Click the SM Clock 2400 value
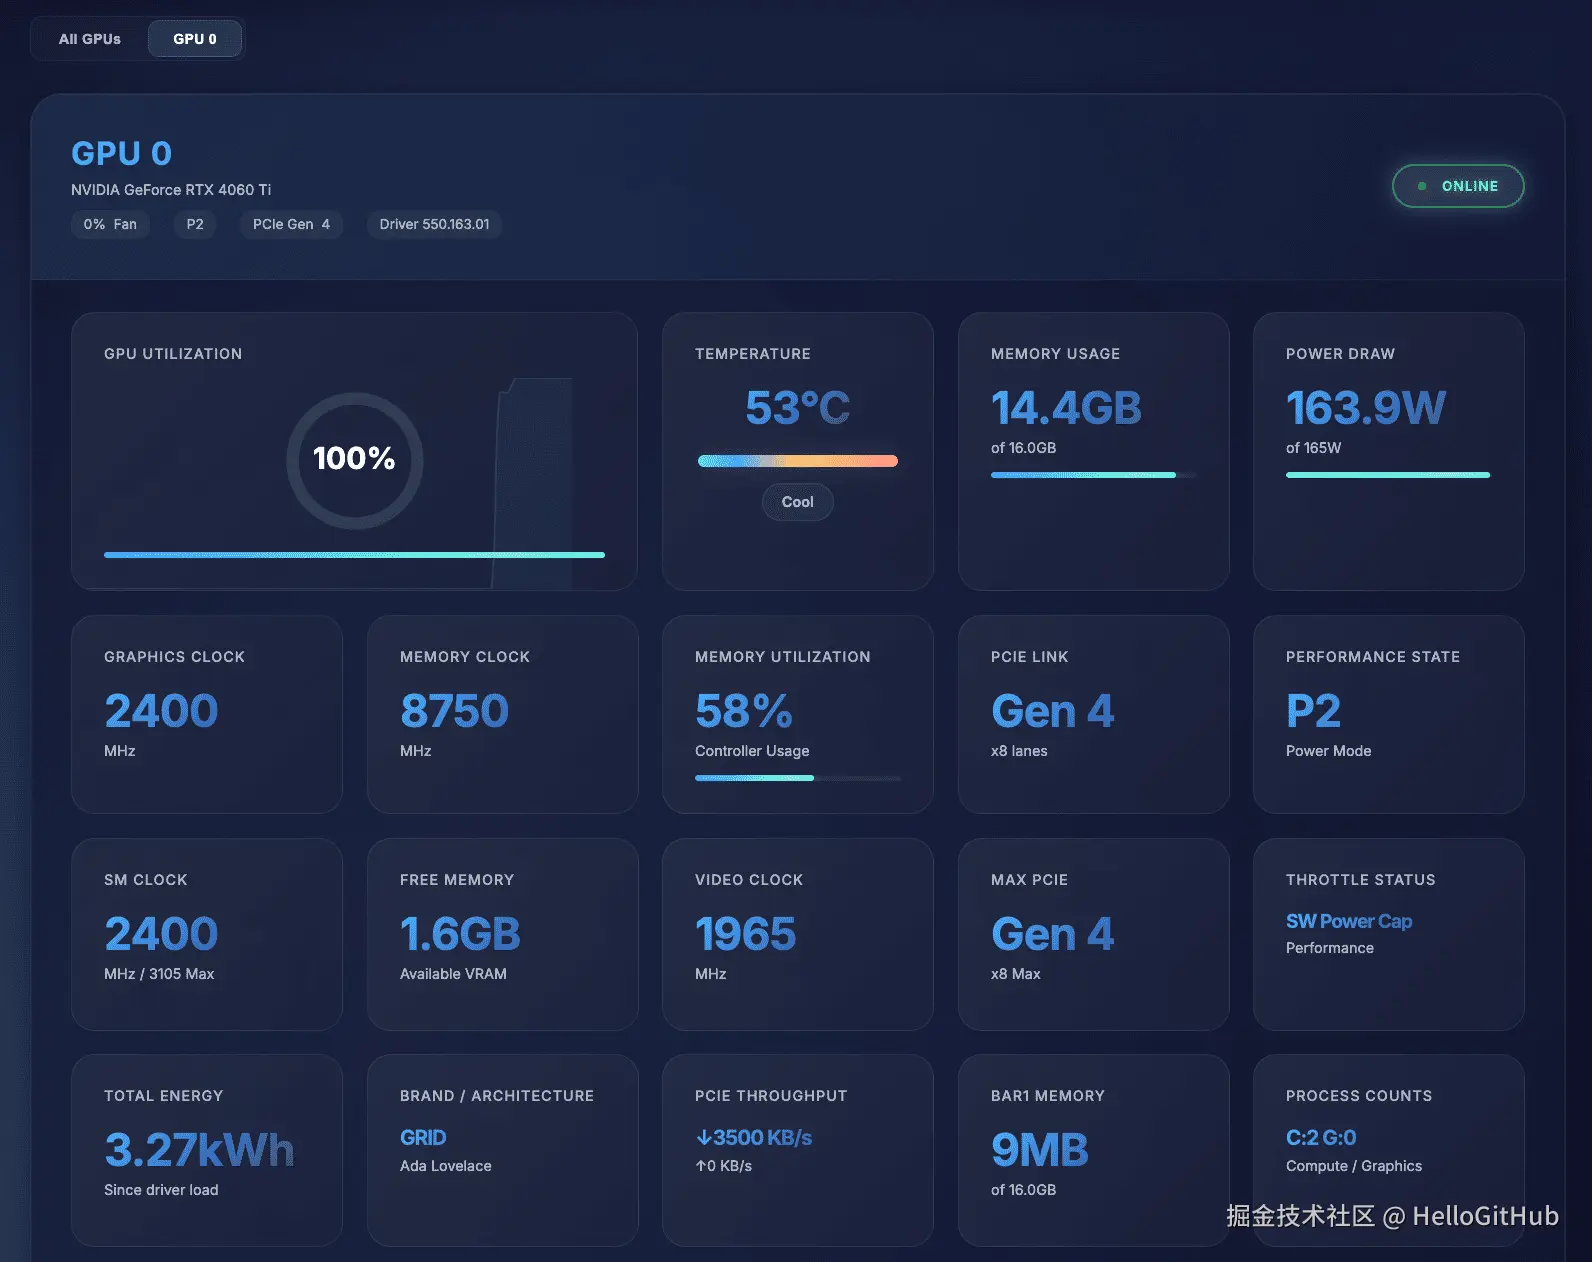Screen dimensions: 1592x1262 (x=161, y=934)
